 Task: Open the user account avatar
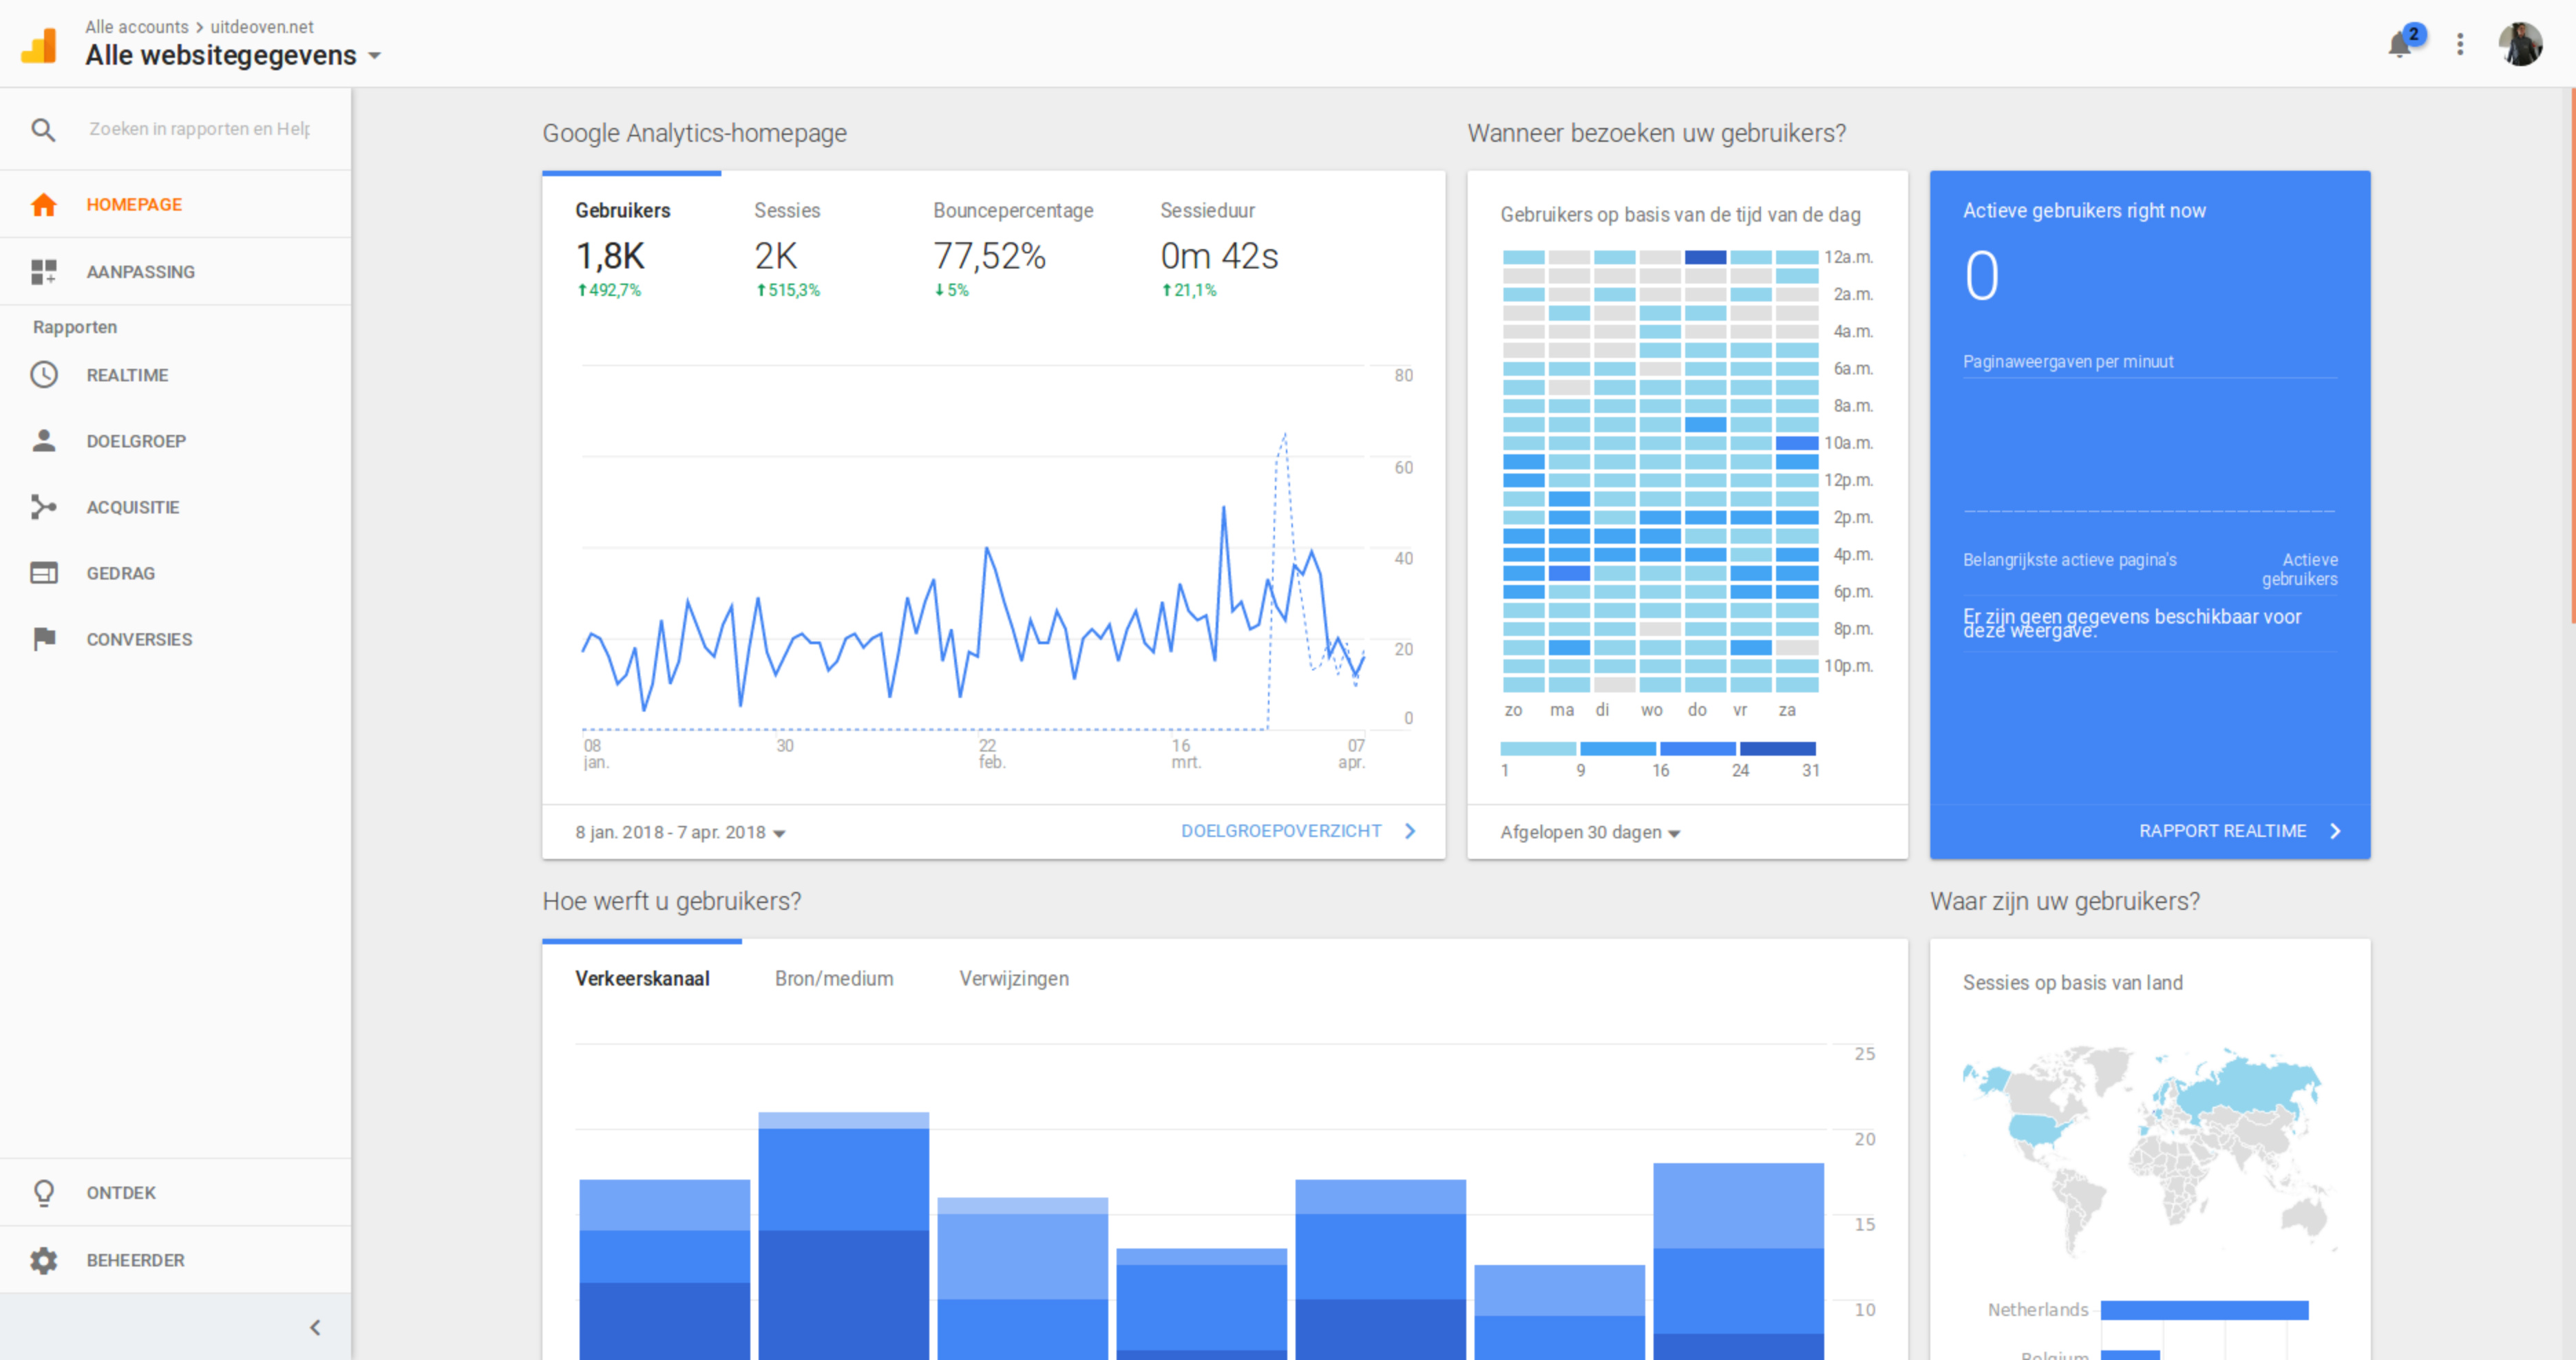click(2520, 44)
